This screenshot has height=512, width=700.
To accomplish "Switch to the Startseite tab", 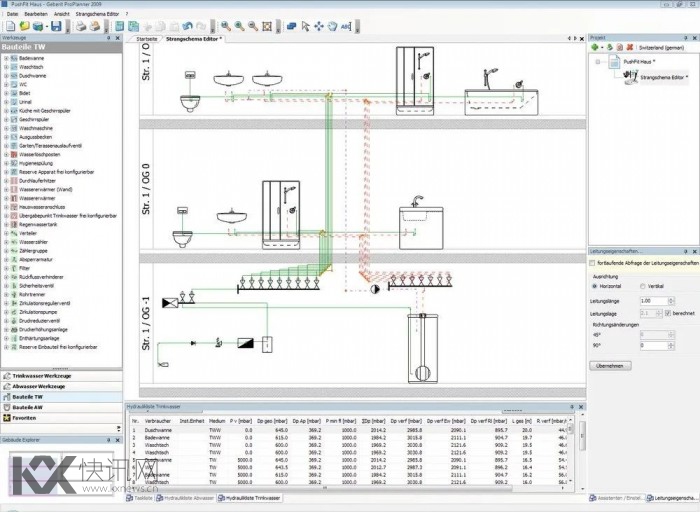I will tap(147, 38).
